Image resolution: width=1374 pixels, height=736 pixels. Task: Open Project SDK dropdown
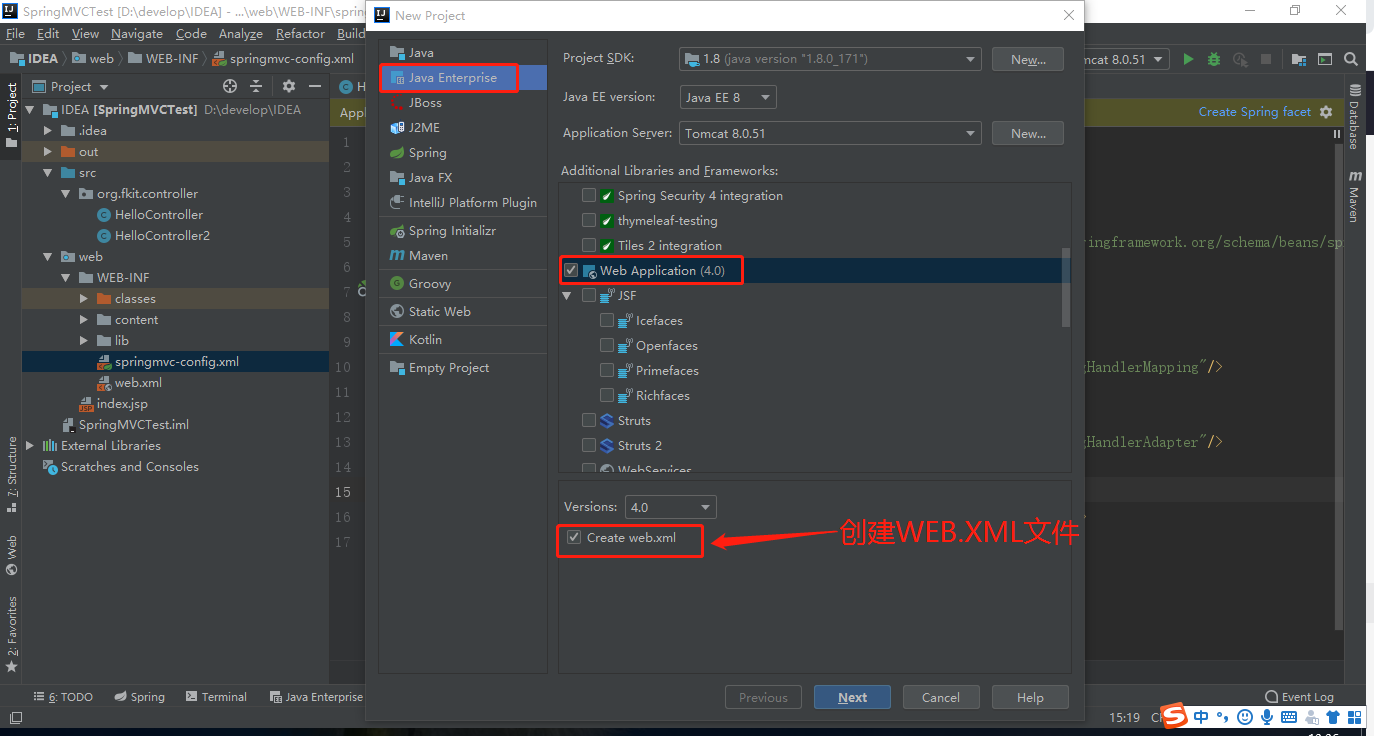point(830,59)
